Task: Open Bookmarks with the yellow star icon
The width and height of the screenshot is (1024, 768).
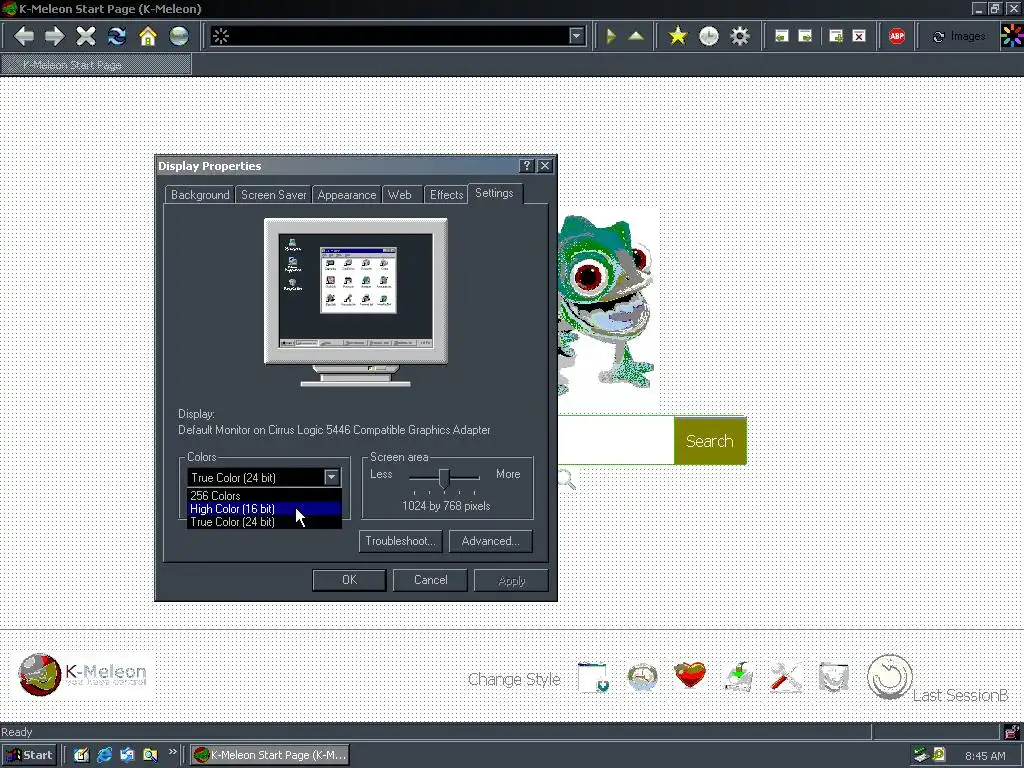Action: 678,36
